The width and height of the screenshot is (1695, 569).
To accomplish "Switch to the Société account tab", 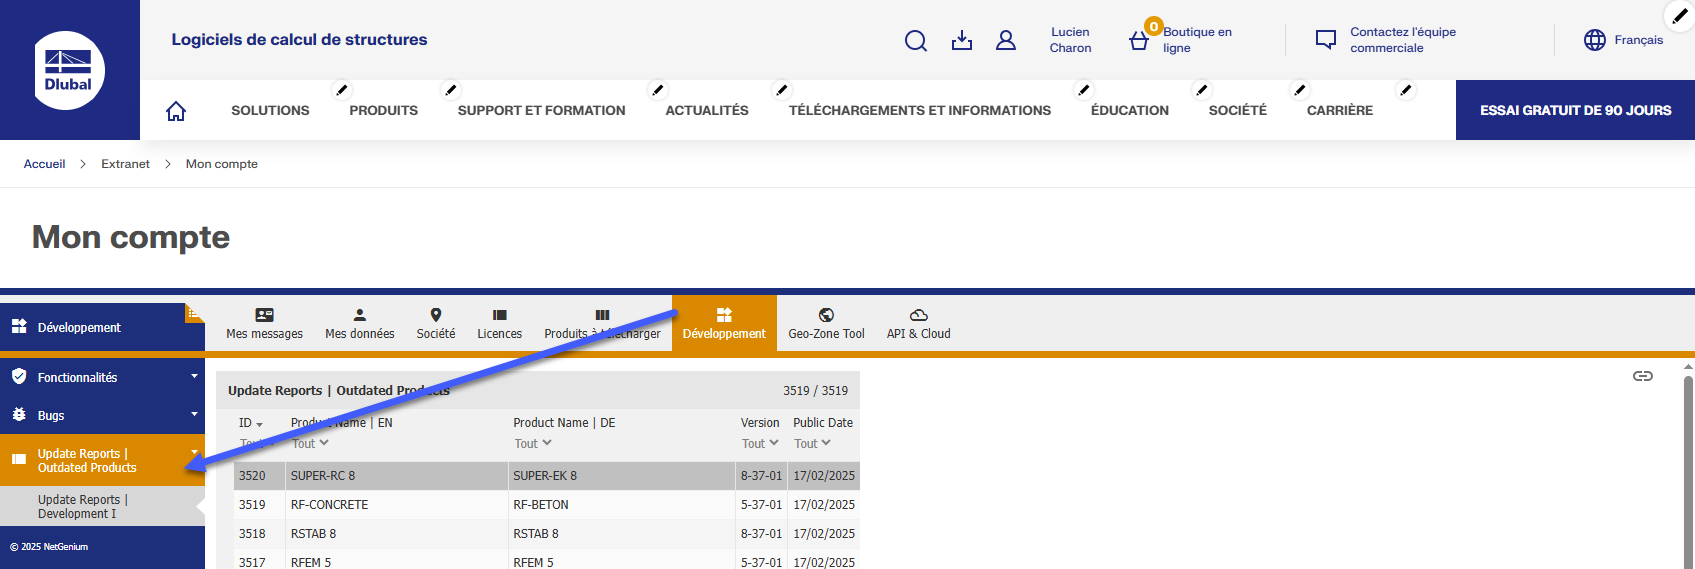I will [436, 324].
